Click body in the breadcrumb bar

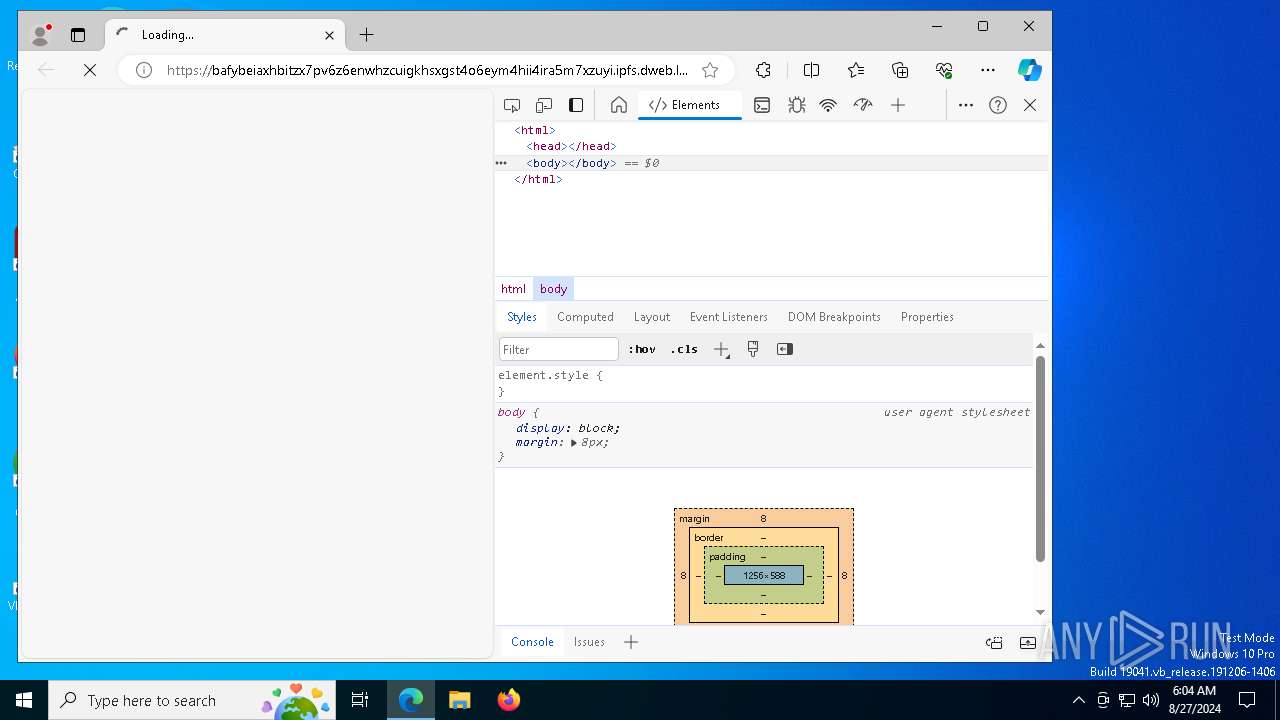(x=553, y=289)
